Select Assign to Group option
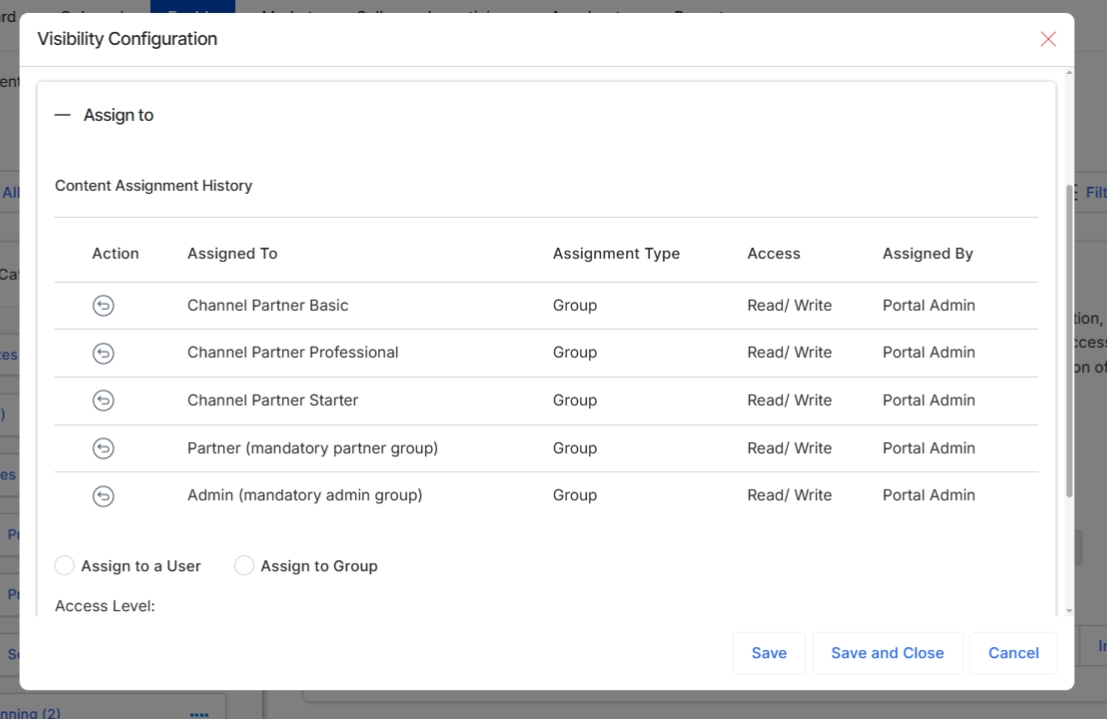This screenshot has width=1107, height=719. tap(244, 565)
